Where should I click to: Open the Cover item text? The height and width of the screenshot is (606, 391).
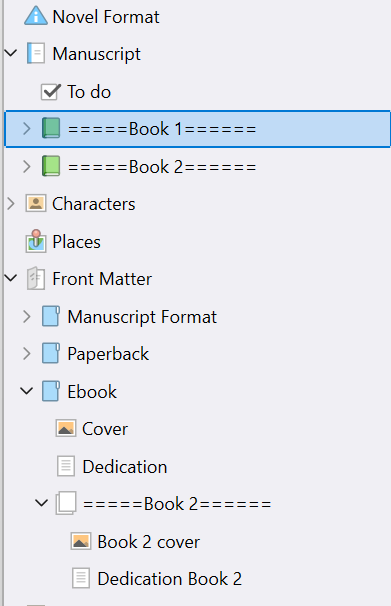click(x=105, y=429)
